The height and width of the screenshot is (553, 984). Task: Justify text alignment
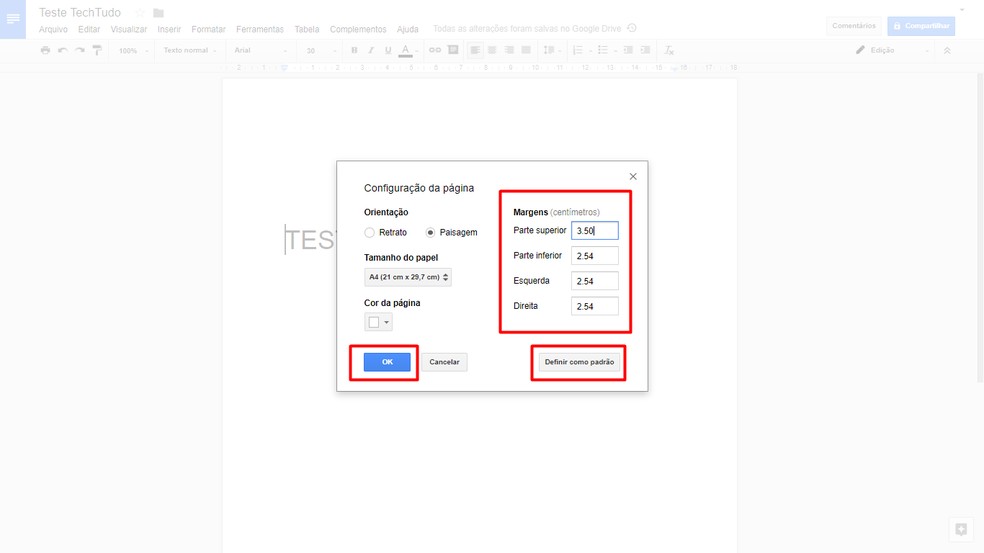click(526, 50)
